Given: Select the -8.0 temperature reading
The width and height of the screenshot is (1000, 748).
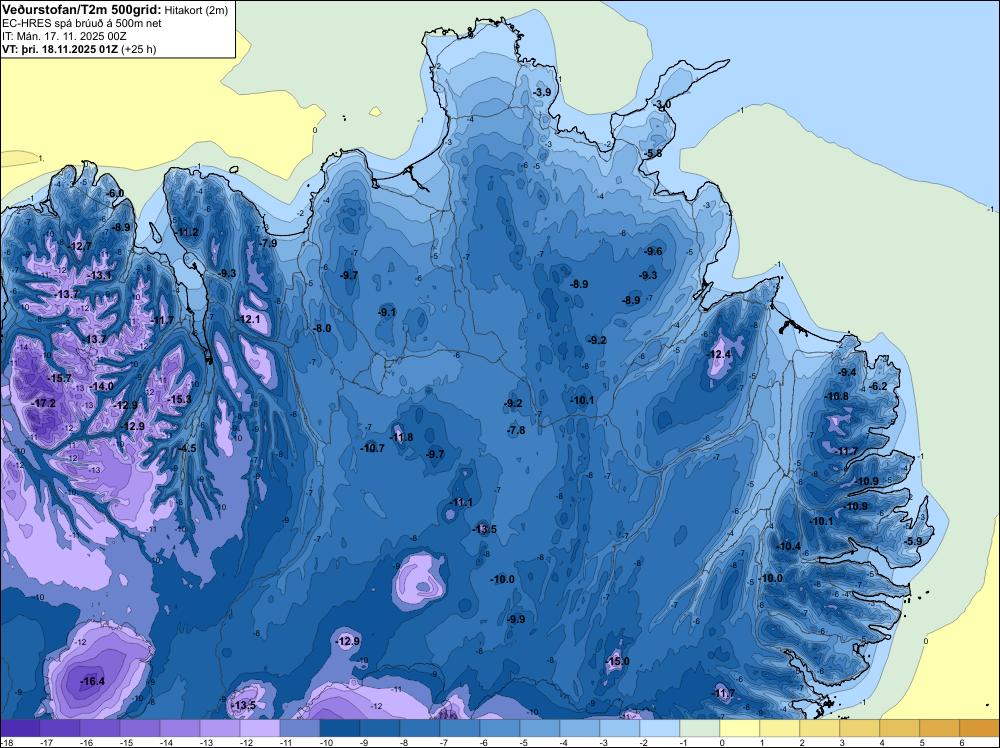Looking at the screenshot, I should pyautogui.click(x=321, y=328).
